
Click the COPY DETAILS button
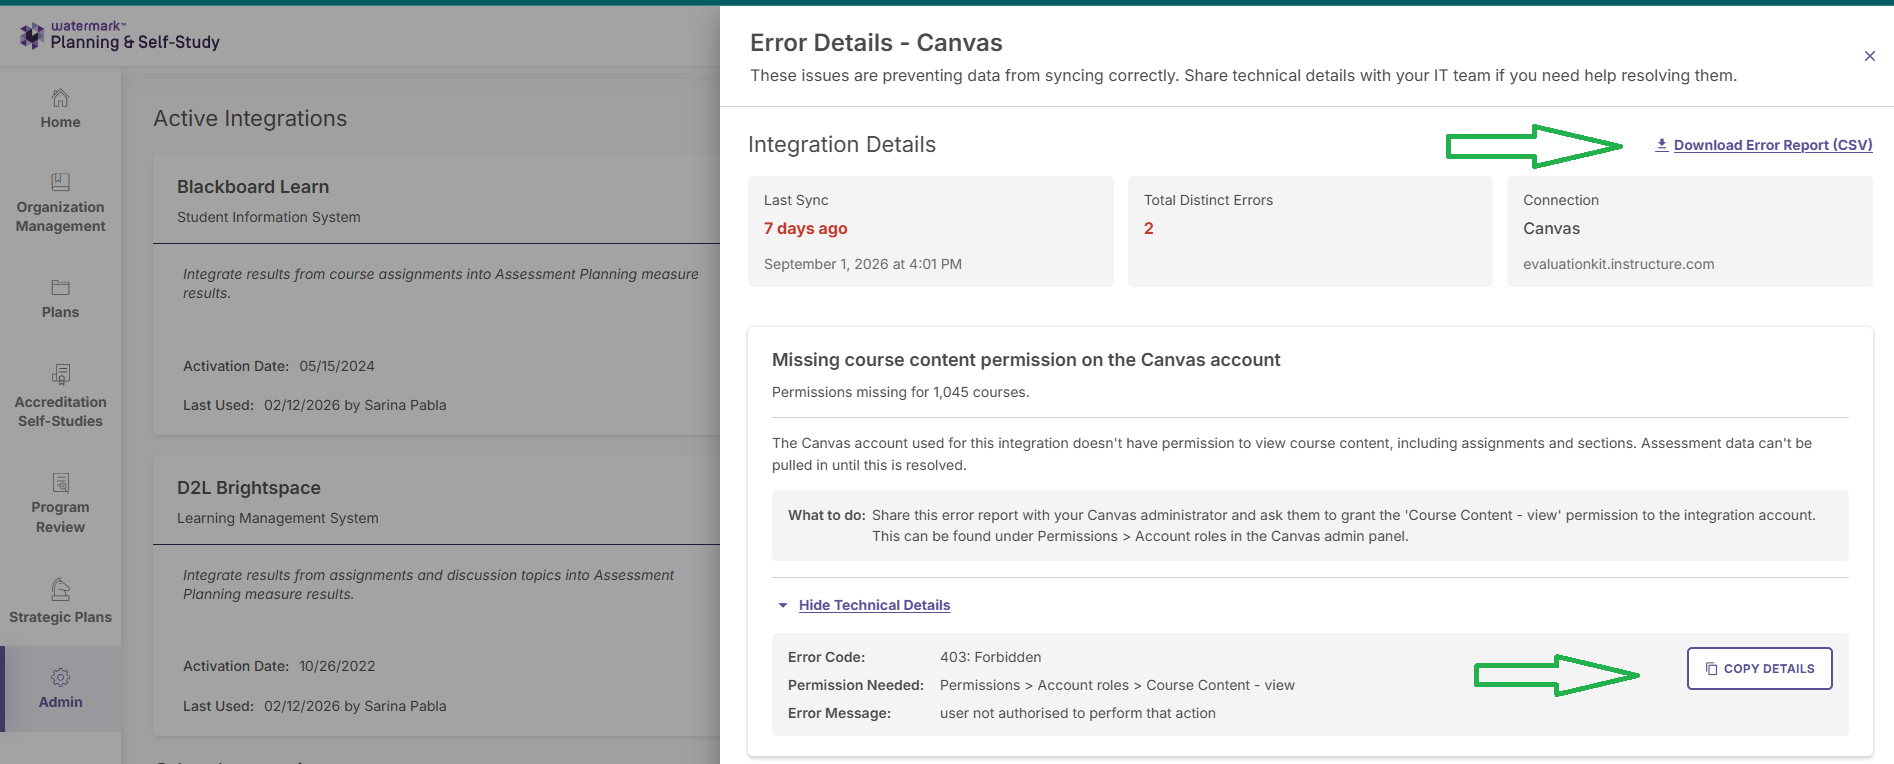point(1759,668)
